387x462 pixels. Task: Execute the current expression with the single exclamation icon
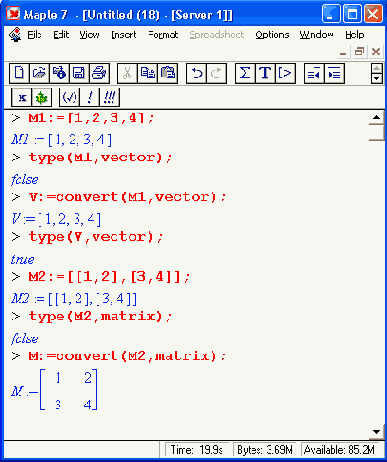click(x=89, y=97)
